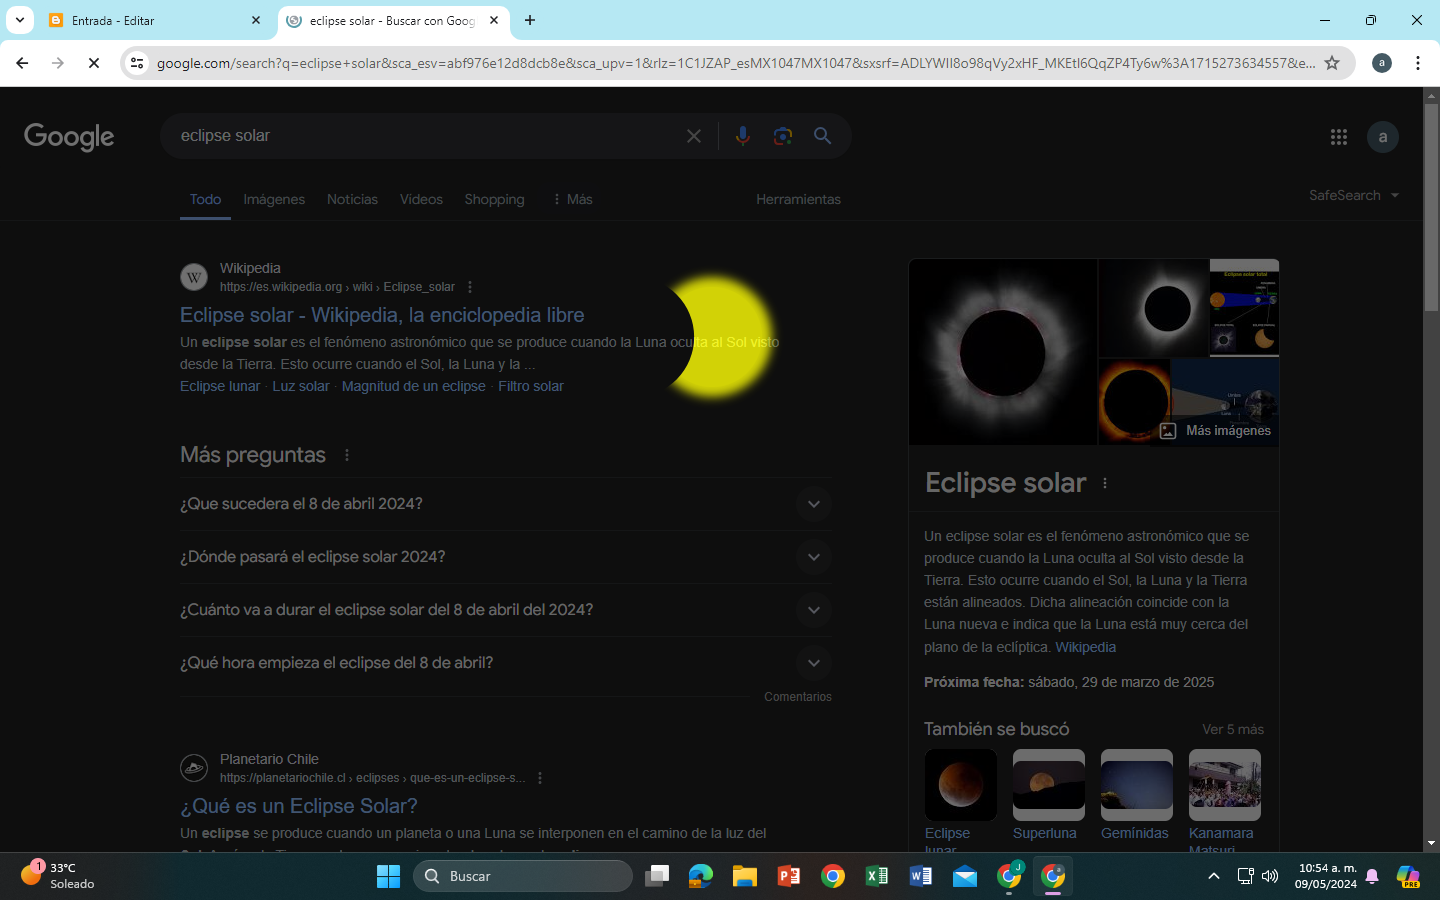Click the Wikipedia favicon of the first result
The height and width of the screenshot is (900, 1440).
coord(194,277)
